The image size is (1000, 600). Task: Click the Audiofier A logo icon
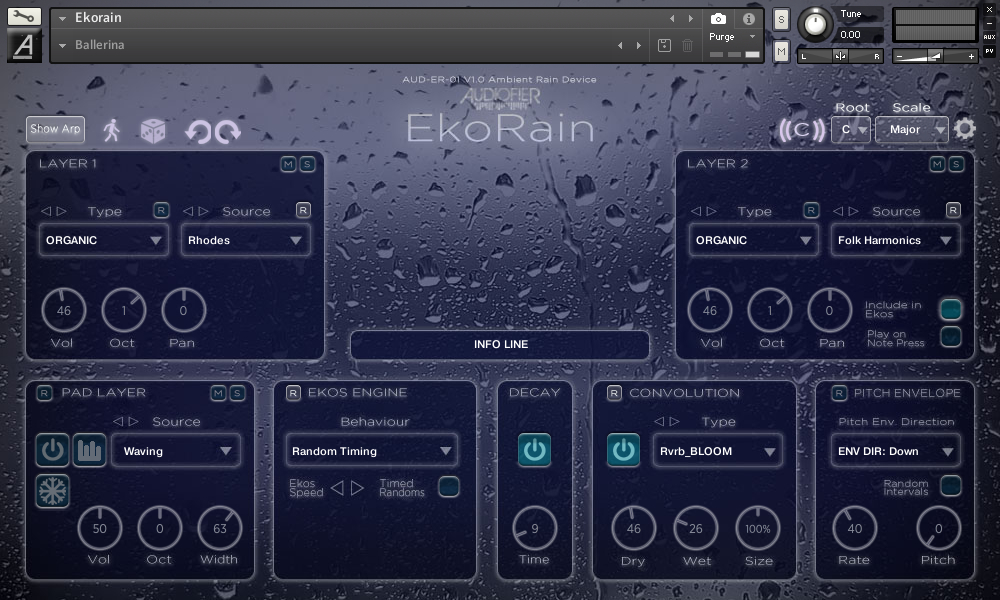[24, 45]
